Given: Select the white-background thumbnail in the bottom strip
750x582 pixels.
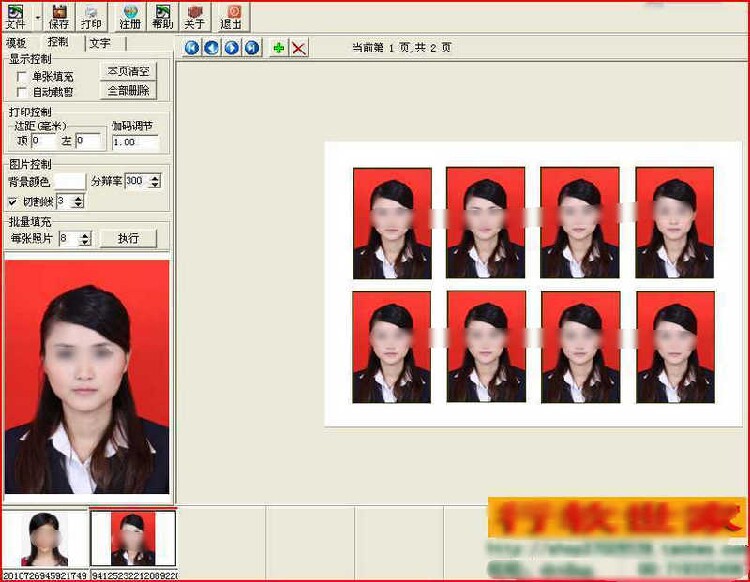Looking at the screenshot, I should [44, 539].
